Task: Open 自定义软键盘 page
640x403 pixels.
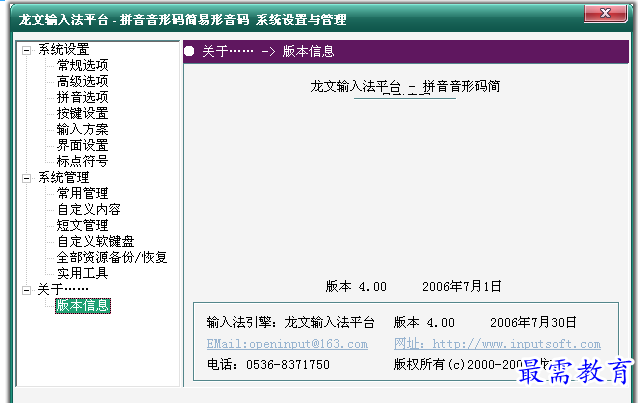Action: click(x=96, y=241)
